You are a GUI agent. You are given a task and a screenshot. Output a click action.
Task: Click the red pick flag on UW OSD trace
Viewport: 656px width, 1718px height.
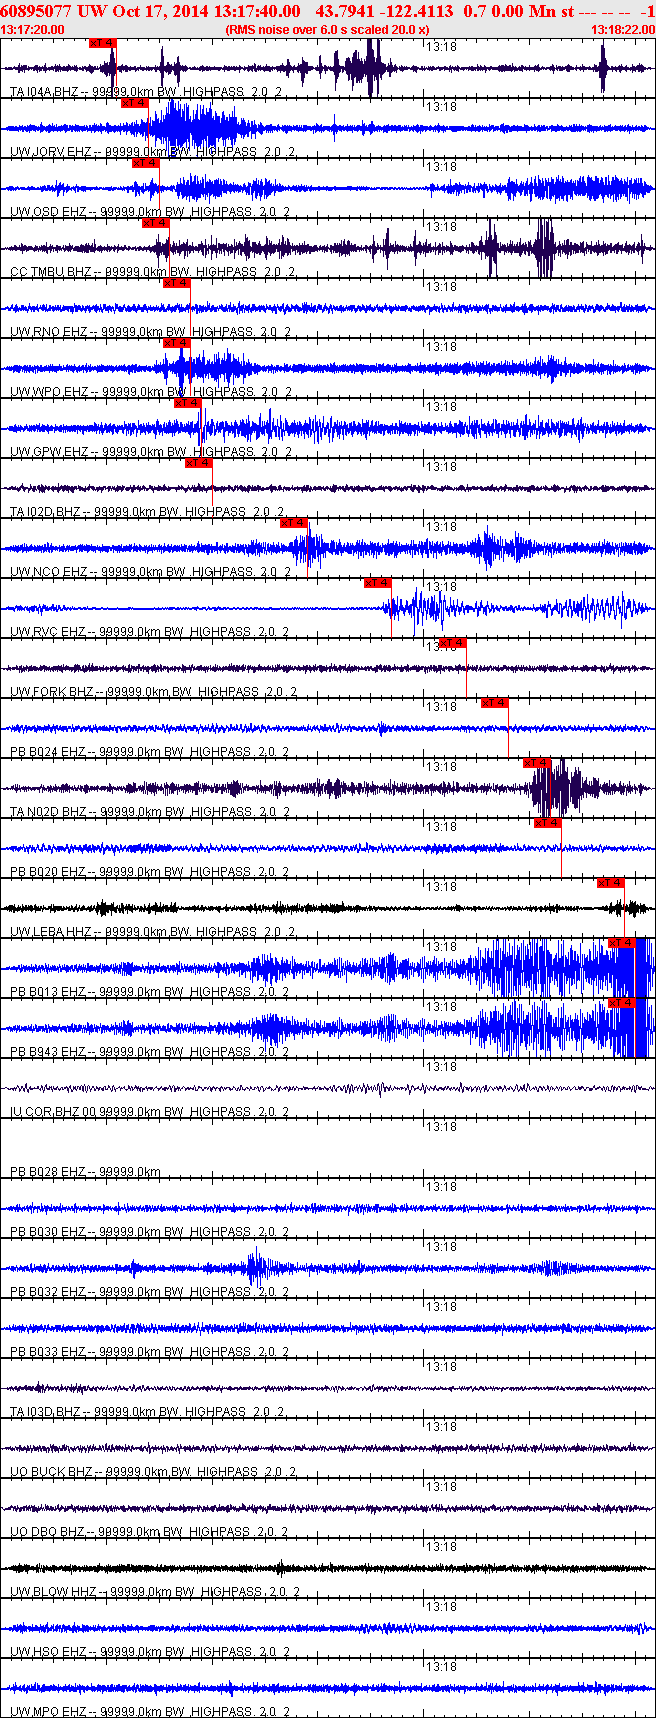[x=145, y=163]
